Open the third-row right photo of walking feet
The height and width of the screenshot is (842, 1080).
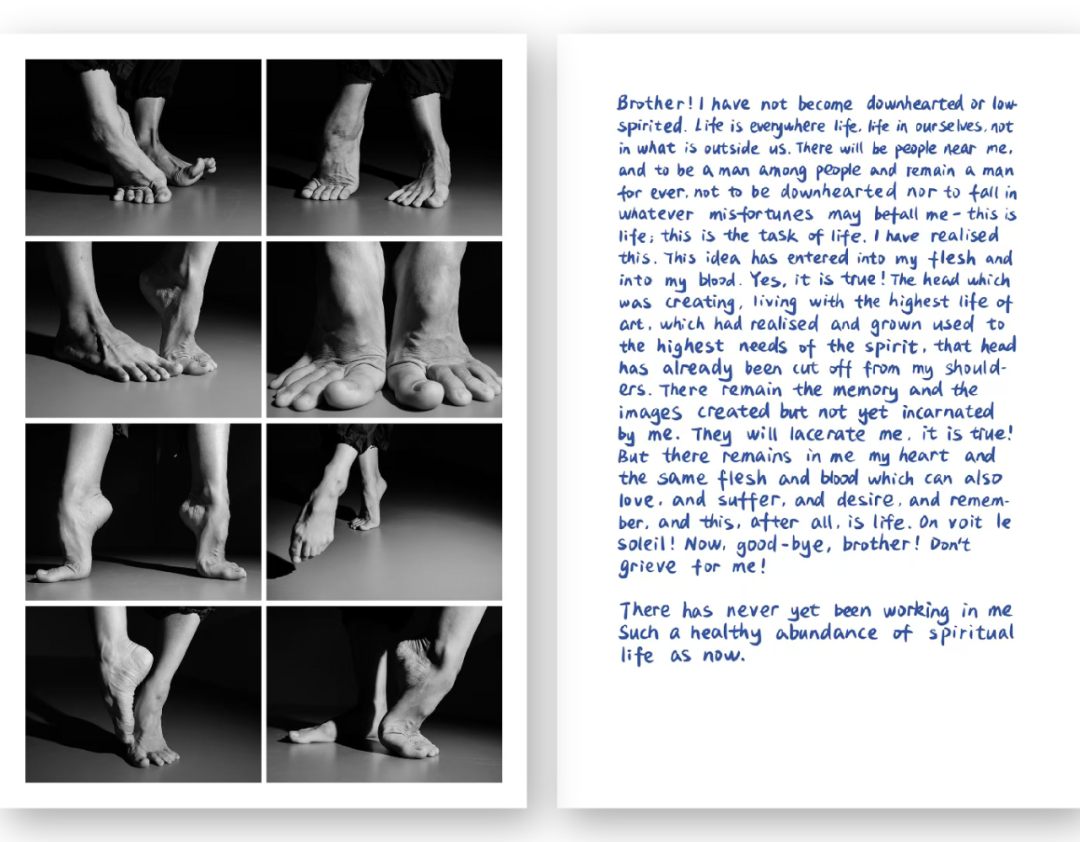pyautogui.click(x=384, y=511)
